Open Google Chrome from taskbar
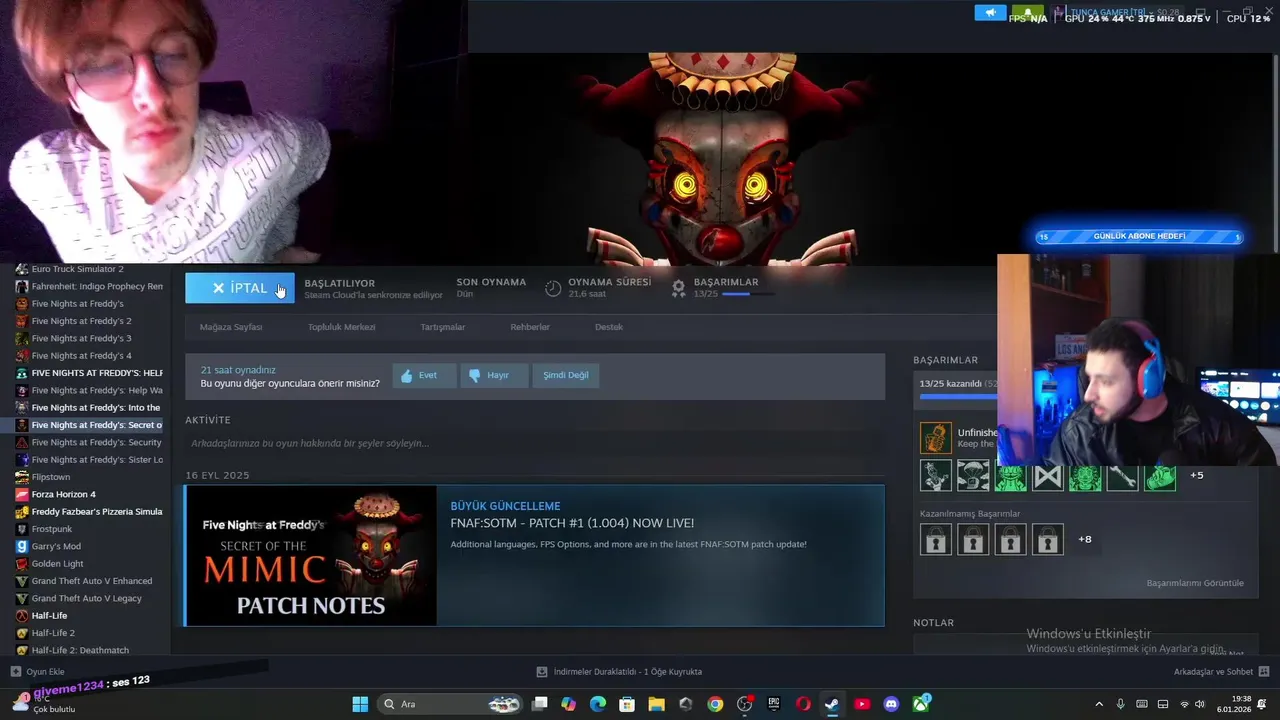Viewport: 1280px width, 720px height. tap(715, 704)
